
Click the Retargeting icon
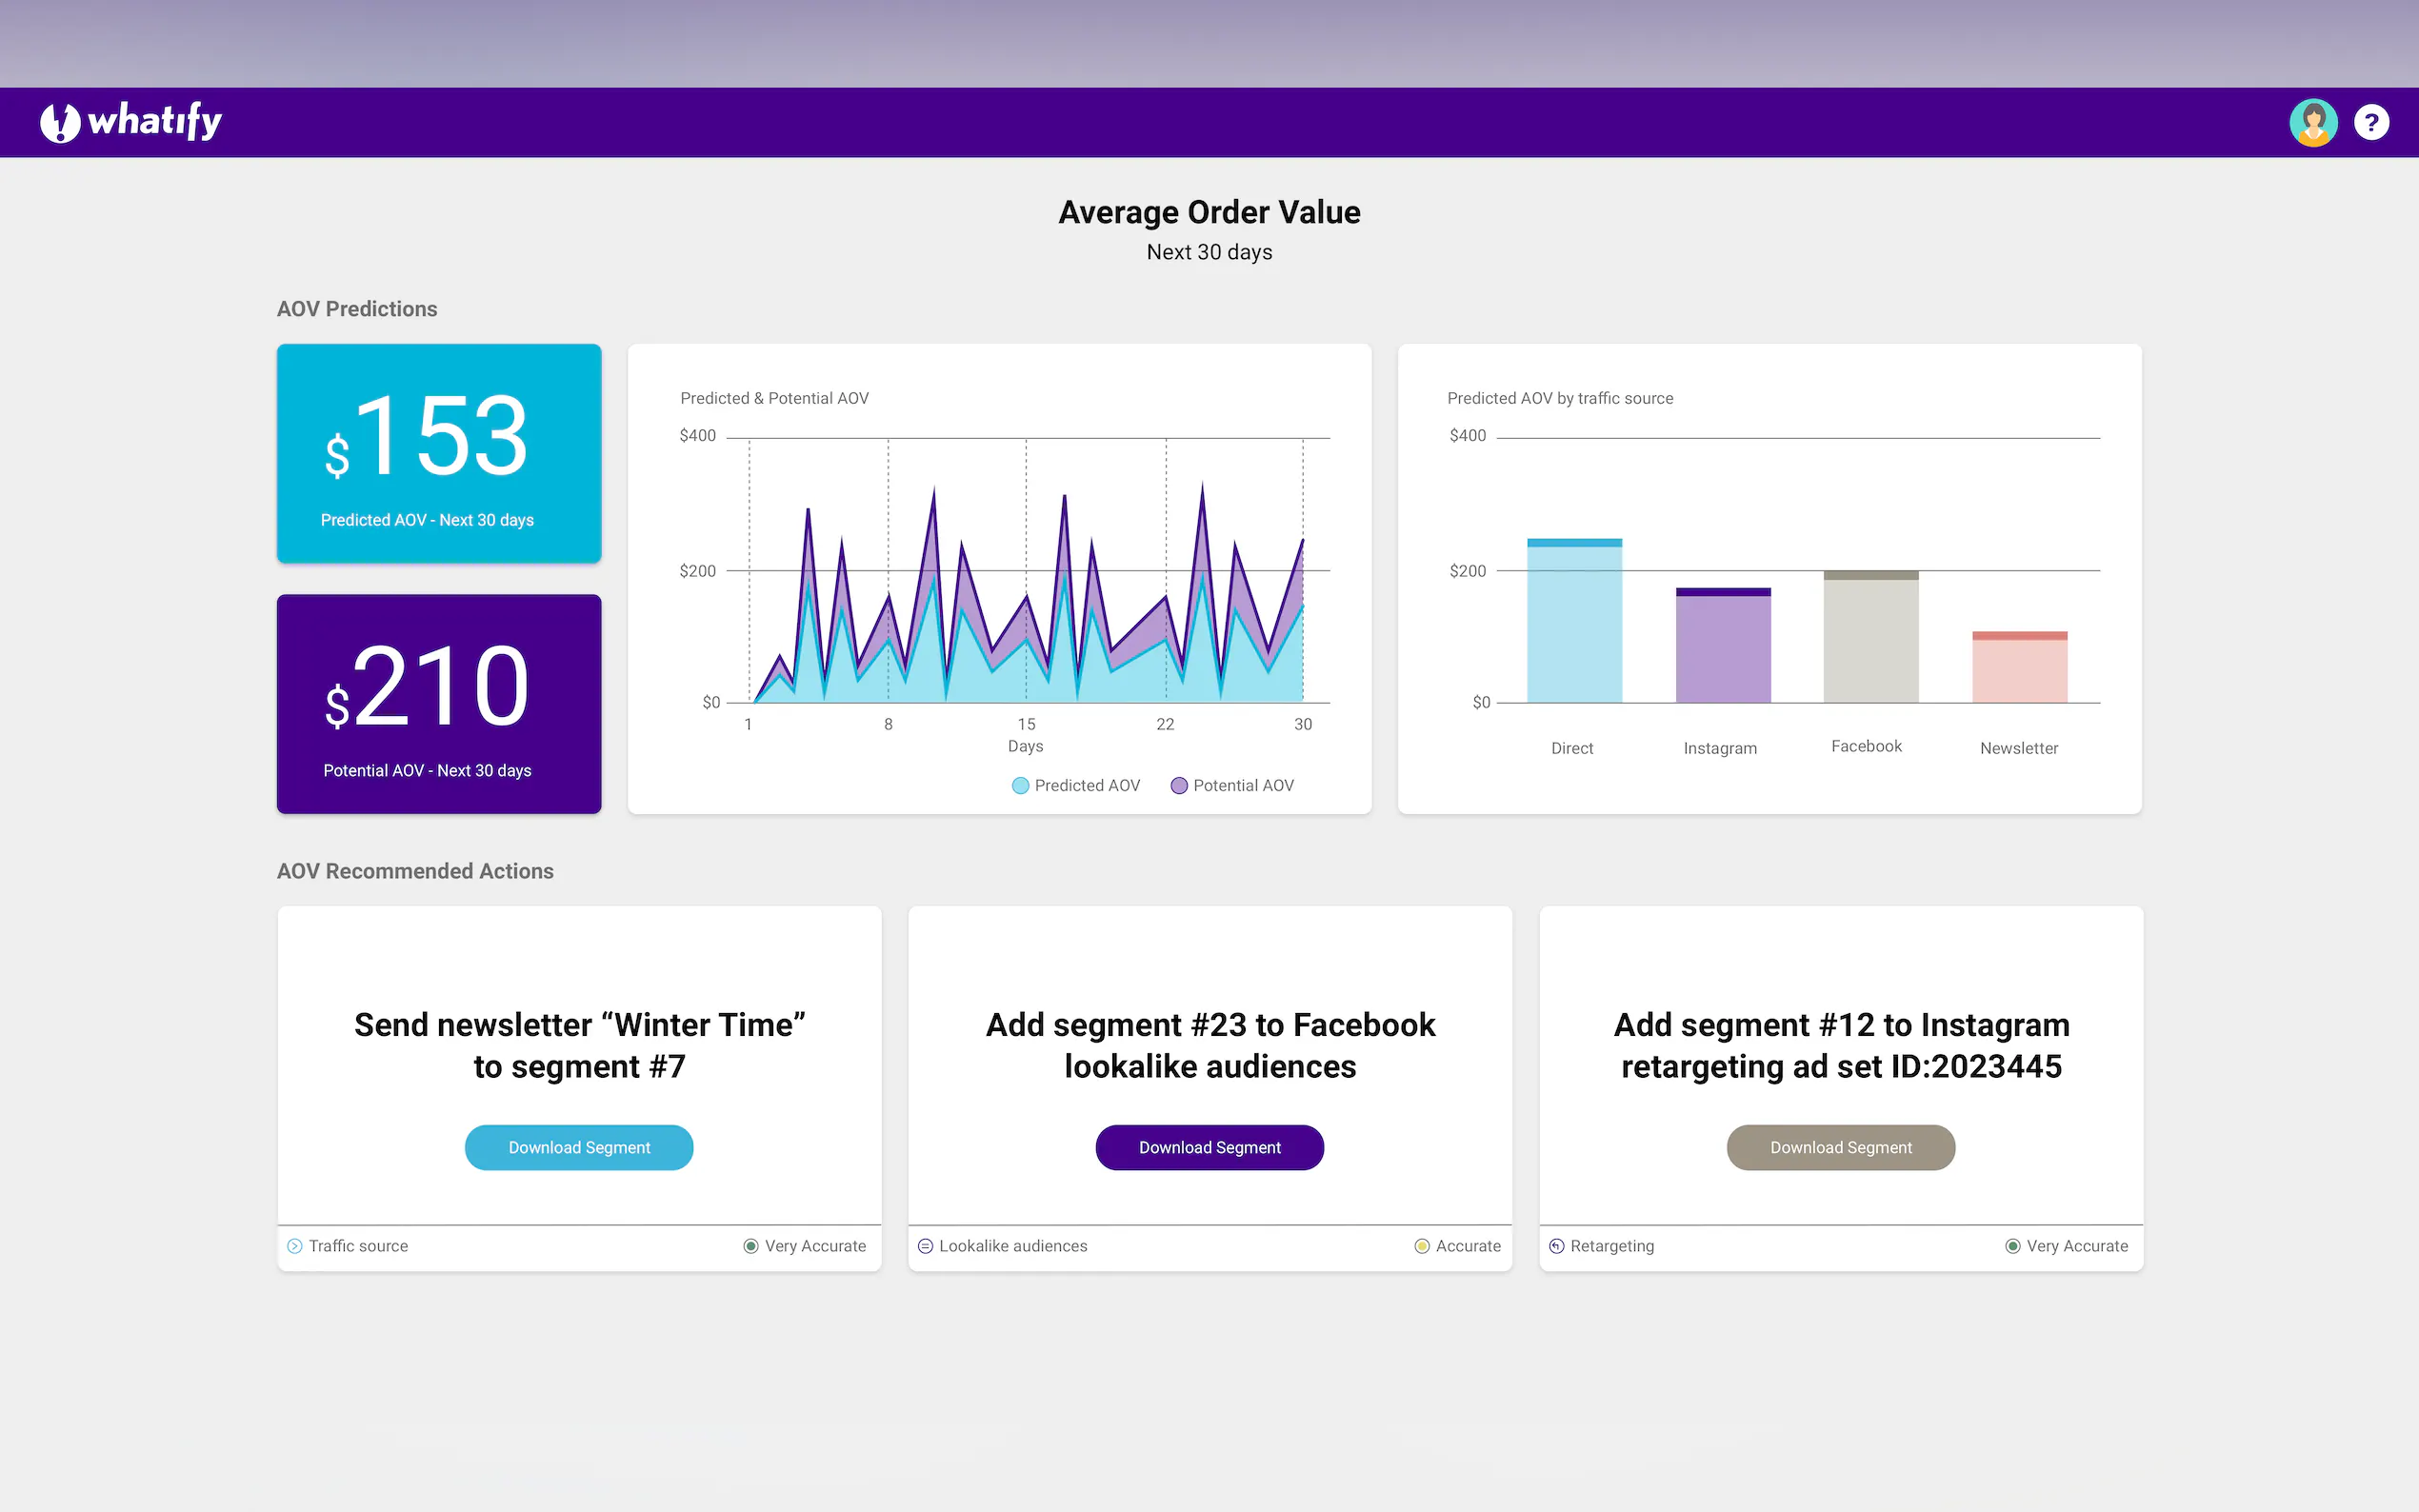1556,1246
